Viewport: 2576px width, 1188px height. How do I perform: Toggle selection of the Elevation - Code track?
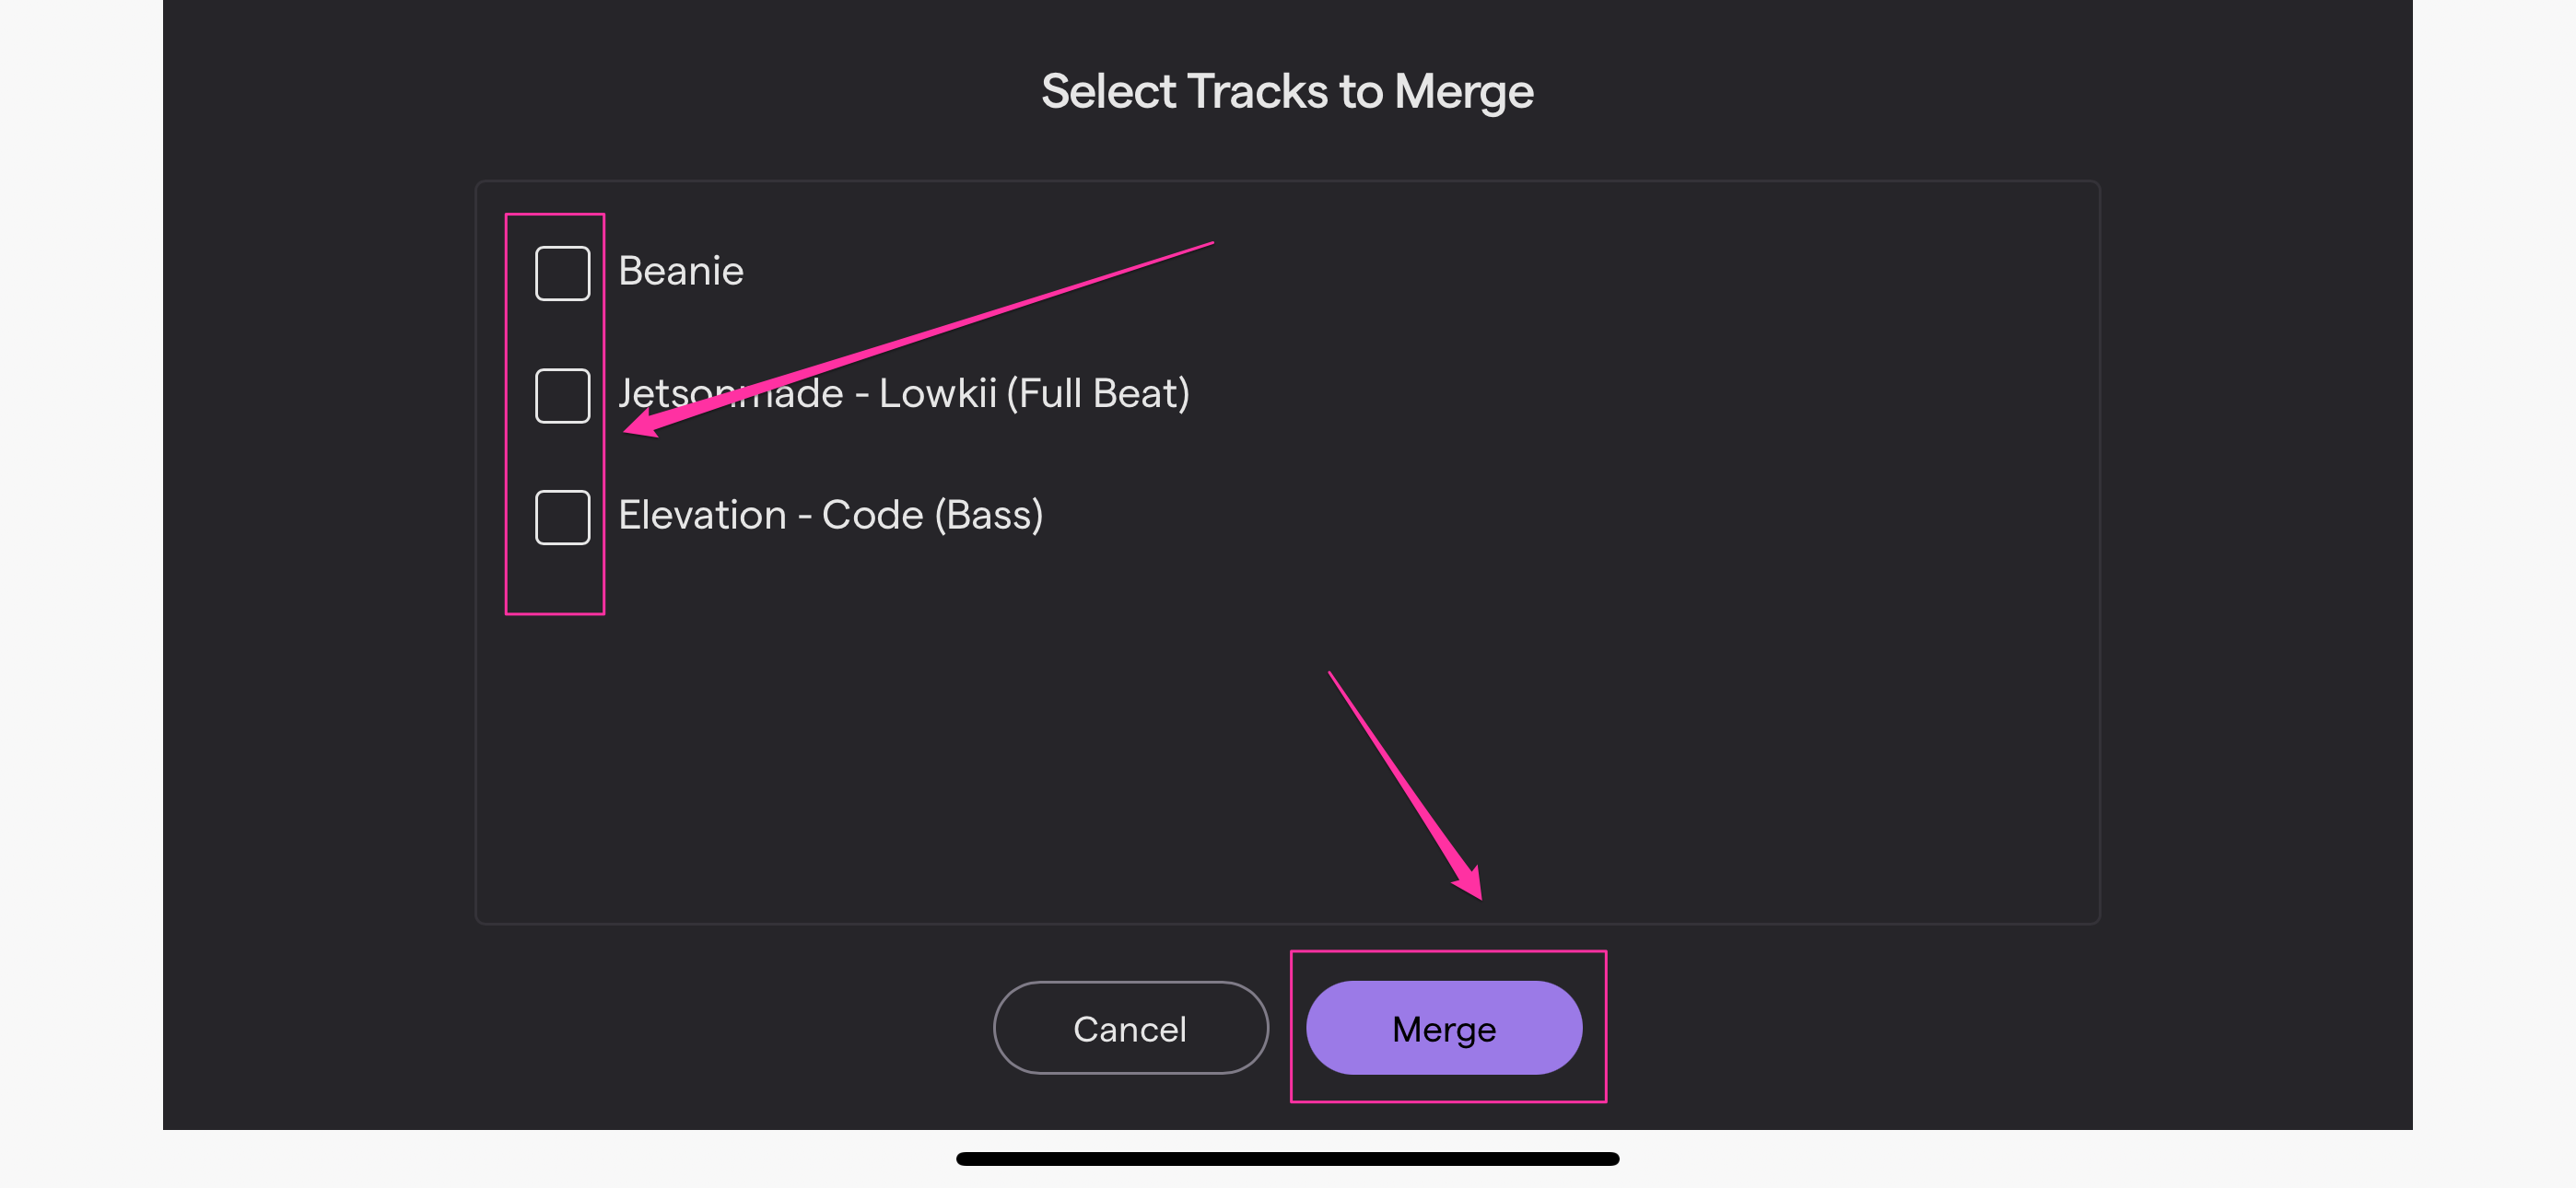[x=561, y=516]
